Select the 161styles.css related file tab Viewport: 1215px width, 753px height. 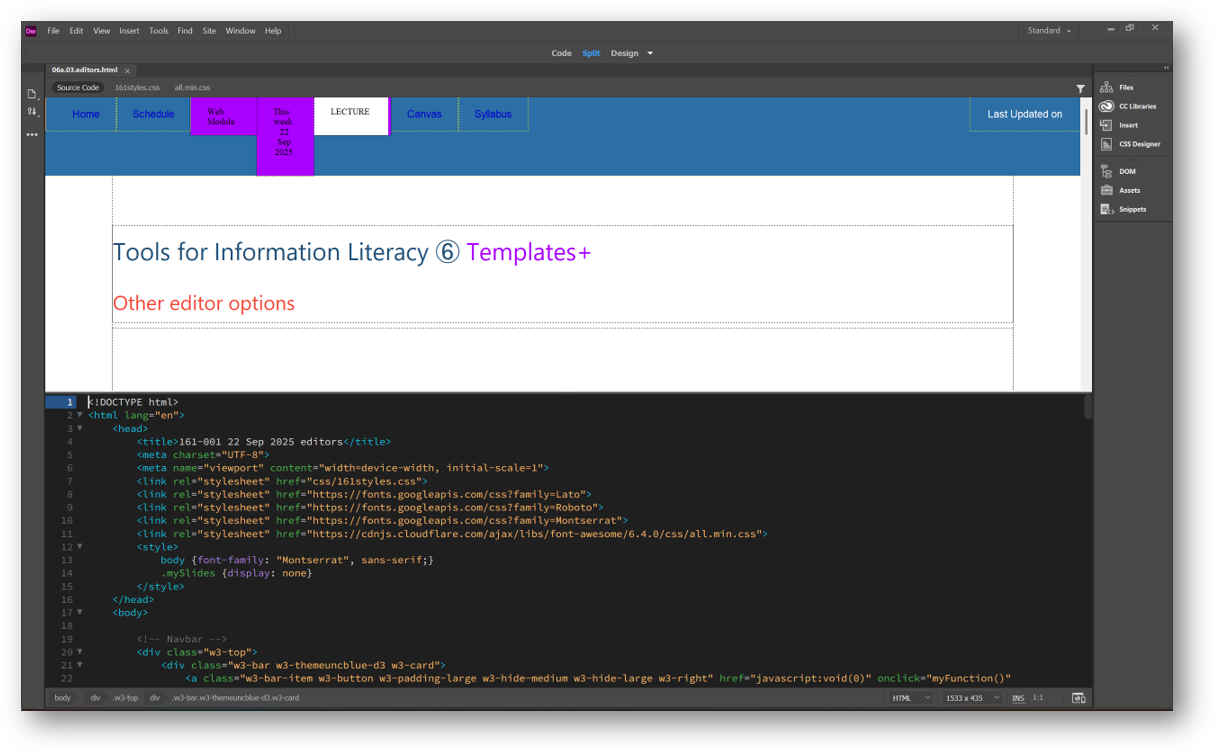click(x=137, y=87)
